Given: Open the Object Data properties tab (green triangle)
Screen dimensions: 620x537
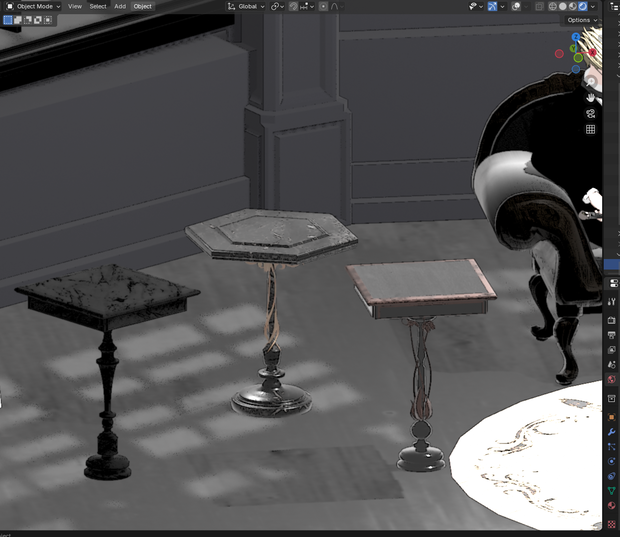Looking at the screenshot, I should [x=611, y=491].
